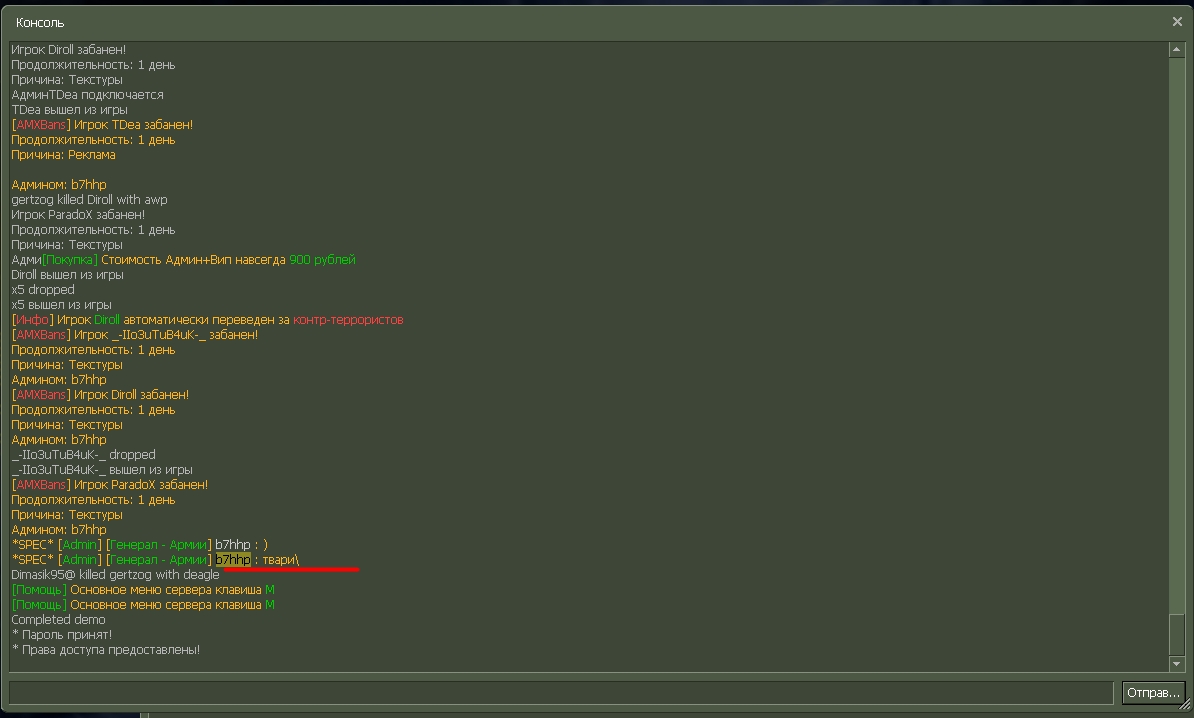
Task: Click the scrollbar down arrow
Action: tap(1177, 664)
